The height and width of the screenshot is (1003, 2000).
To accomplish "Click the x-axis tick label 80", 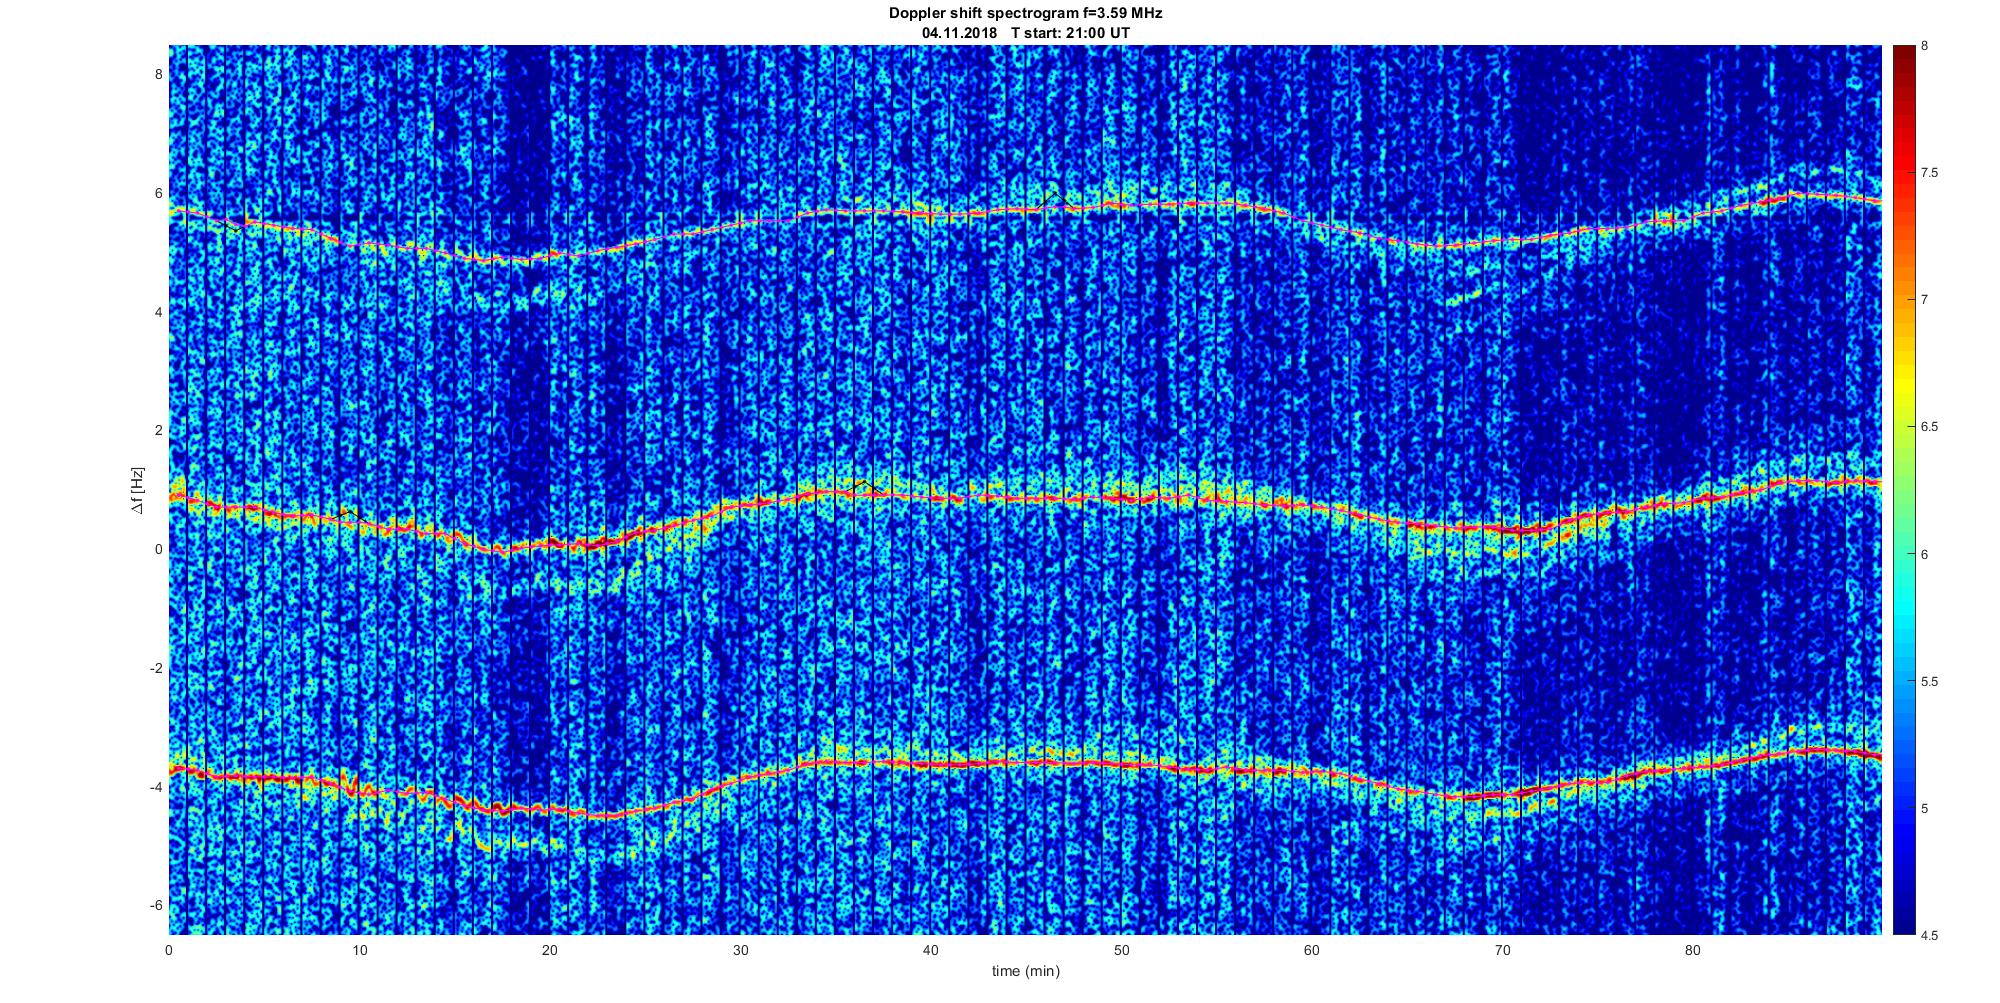I will coord(1692,950).
